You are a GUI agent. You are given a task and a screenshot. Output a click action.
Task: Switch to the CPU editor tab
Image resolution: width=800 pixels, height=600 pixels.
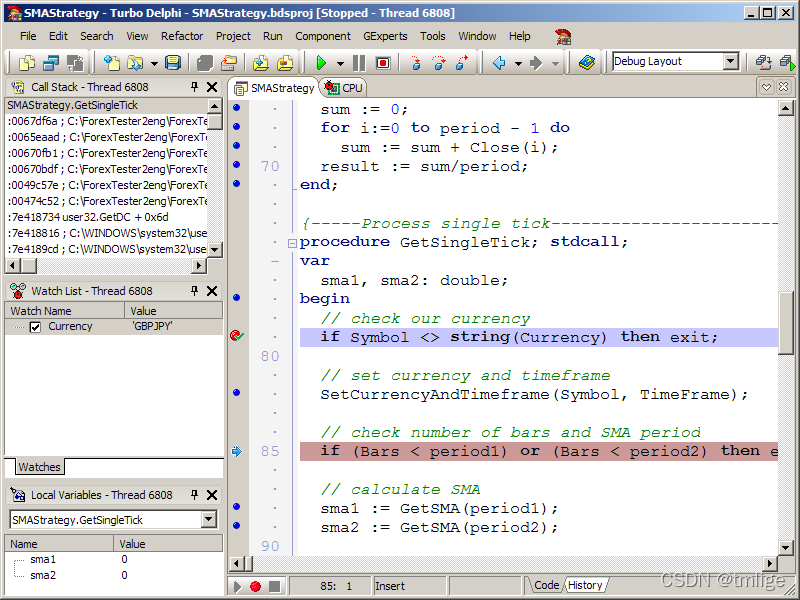click(x=344, y=88)
